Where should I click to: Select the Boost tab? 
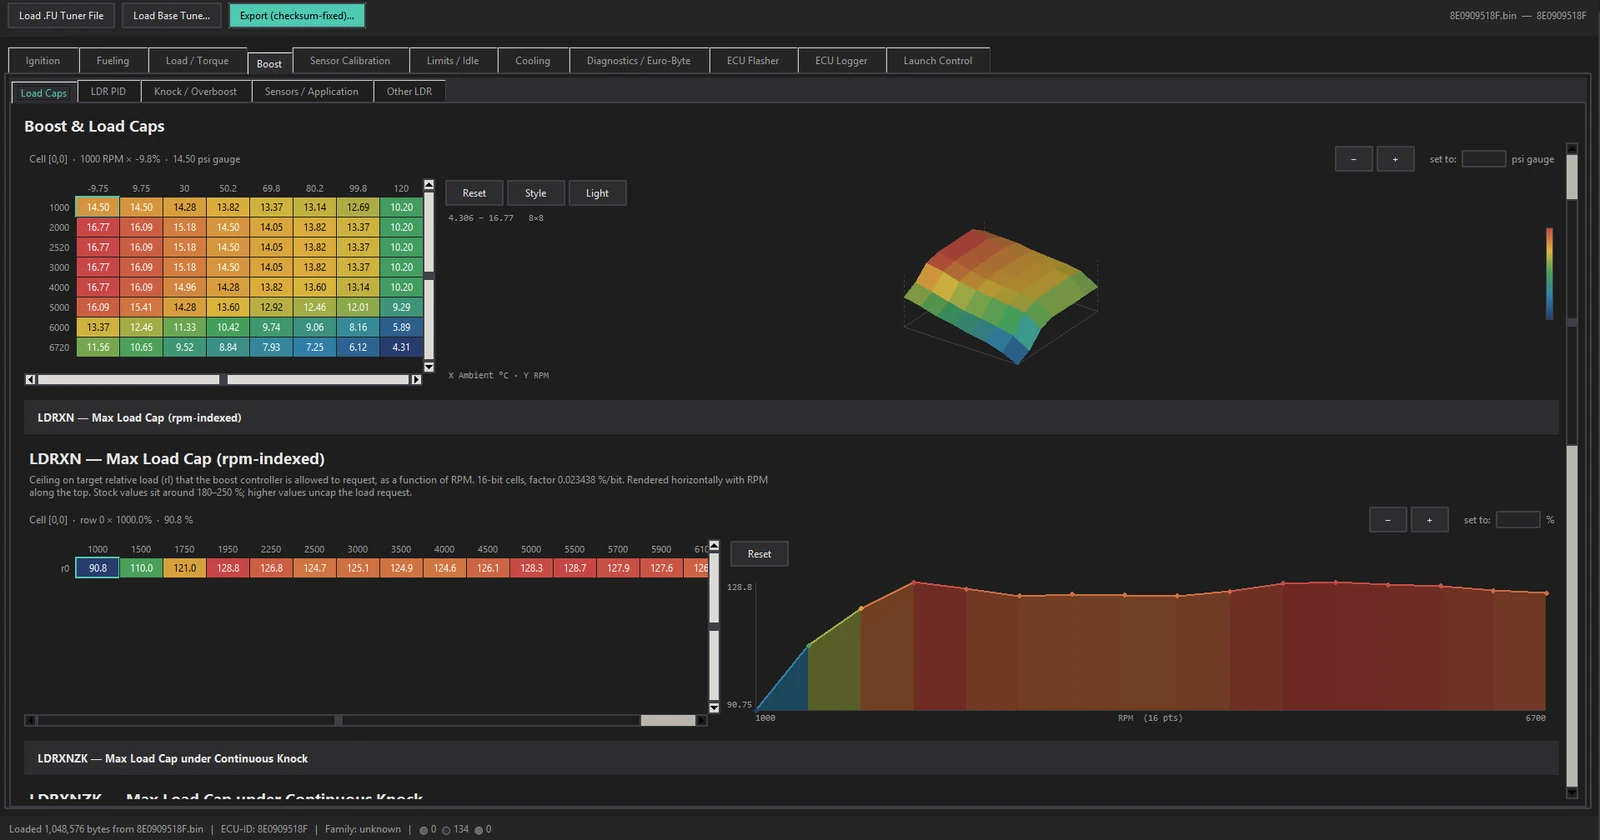(x=269, y=63)
